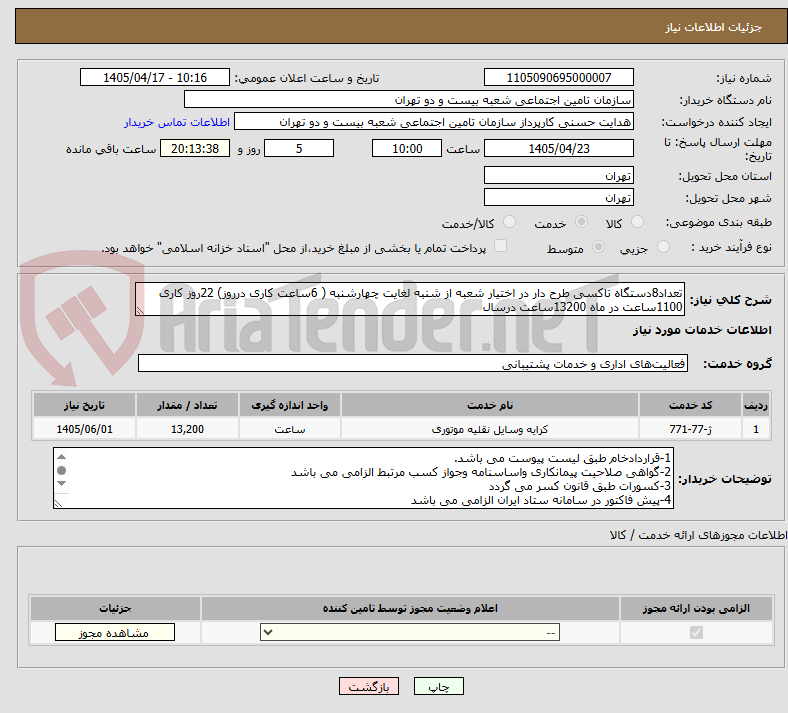Click the اطلاعات خدمات مورد نیاز heading
The width and height of the screenshot is (788, 713).
tap(702, 330)
